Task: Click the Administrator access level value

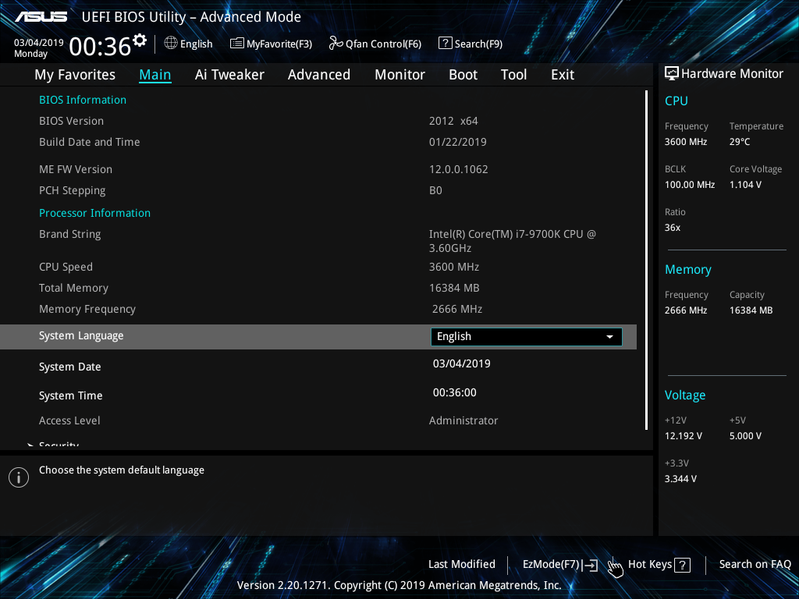Action: click(x=463, y=421)
